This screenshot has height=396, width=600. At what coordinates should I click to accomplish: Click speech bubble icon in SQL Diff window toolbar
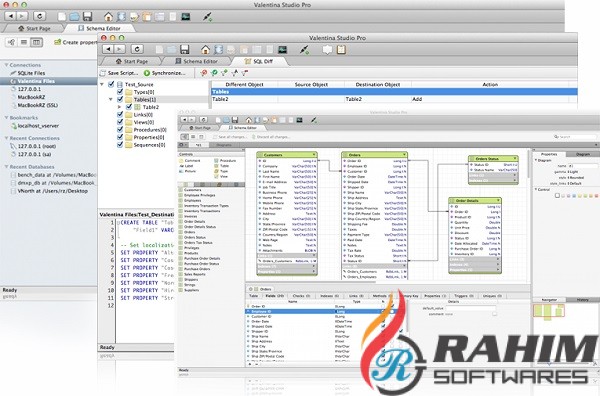(327, 49)
